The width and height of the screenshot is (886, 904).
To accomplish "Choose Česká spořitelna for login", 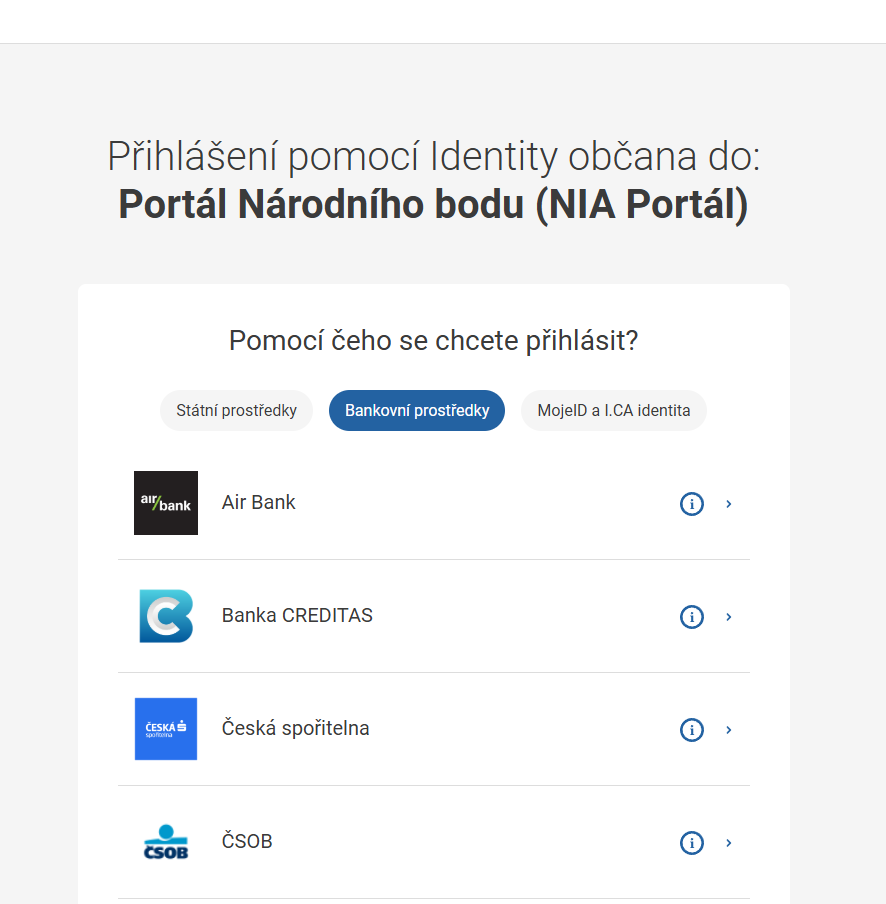I will [x=295, y=729].
